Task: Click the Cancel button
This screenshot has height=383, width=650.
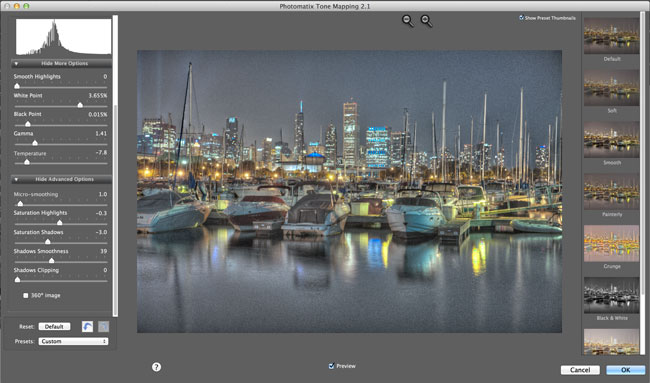Action: (x=580, y=370)
